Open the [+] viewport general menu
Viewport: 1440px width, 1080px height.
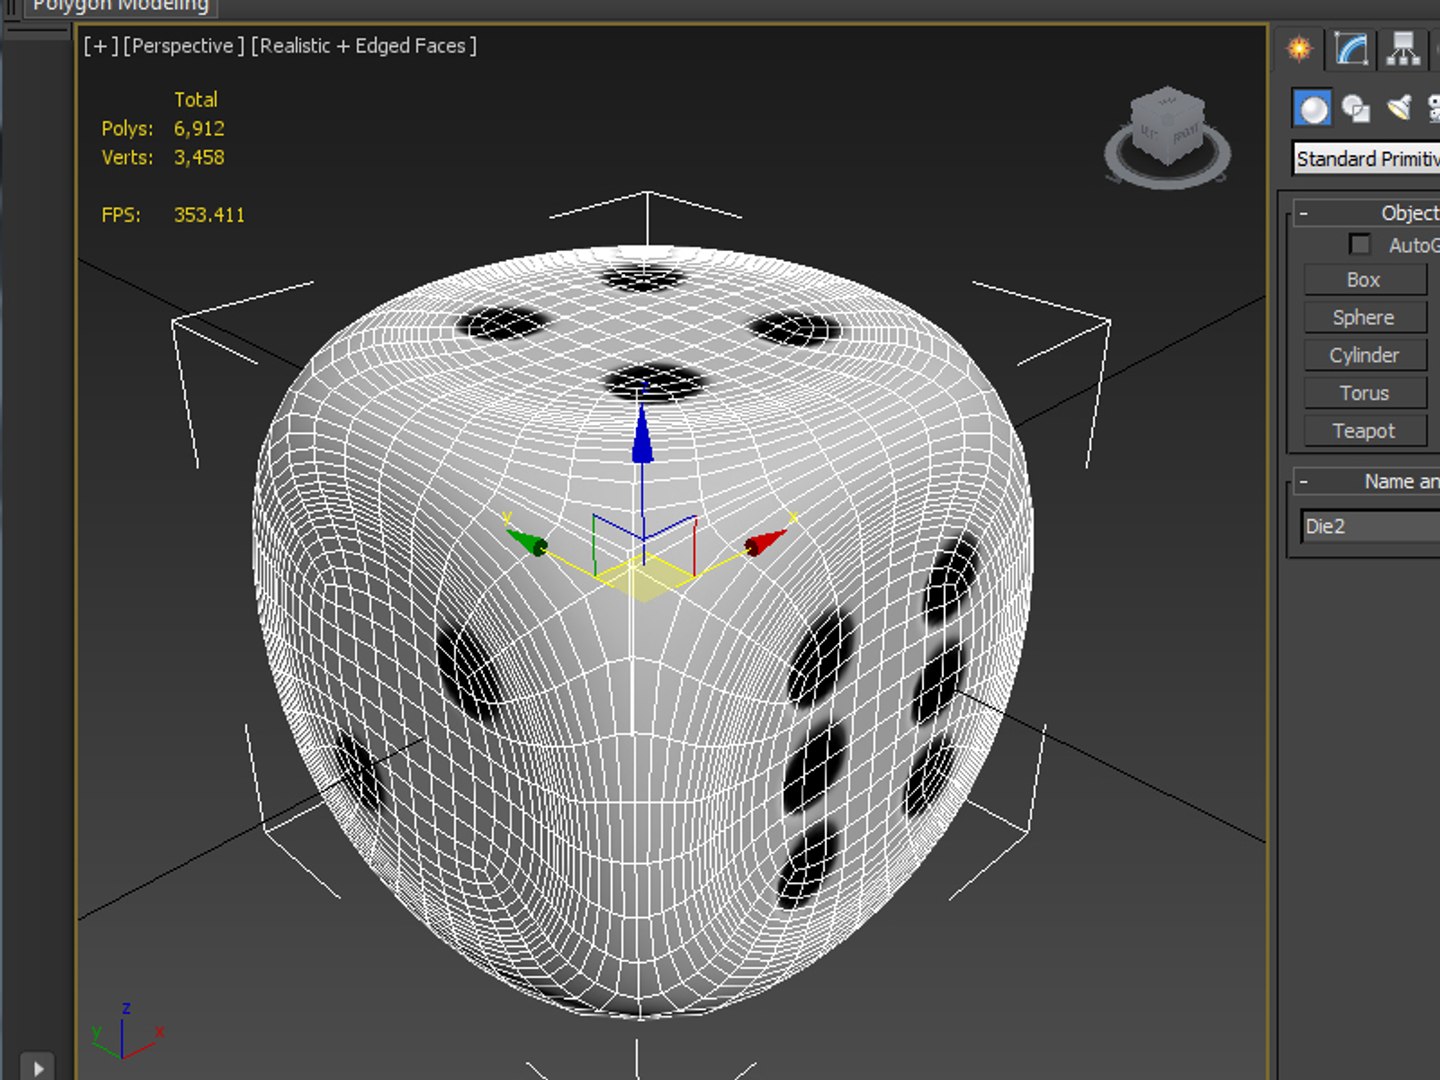pos(101,46)
